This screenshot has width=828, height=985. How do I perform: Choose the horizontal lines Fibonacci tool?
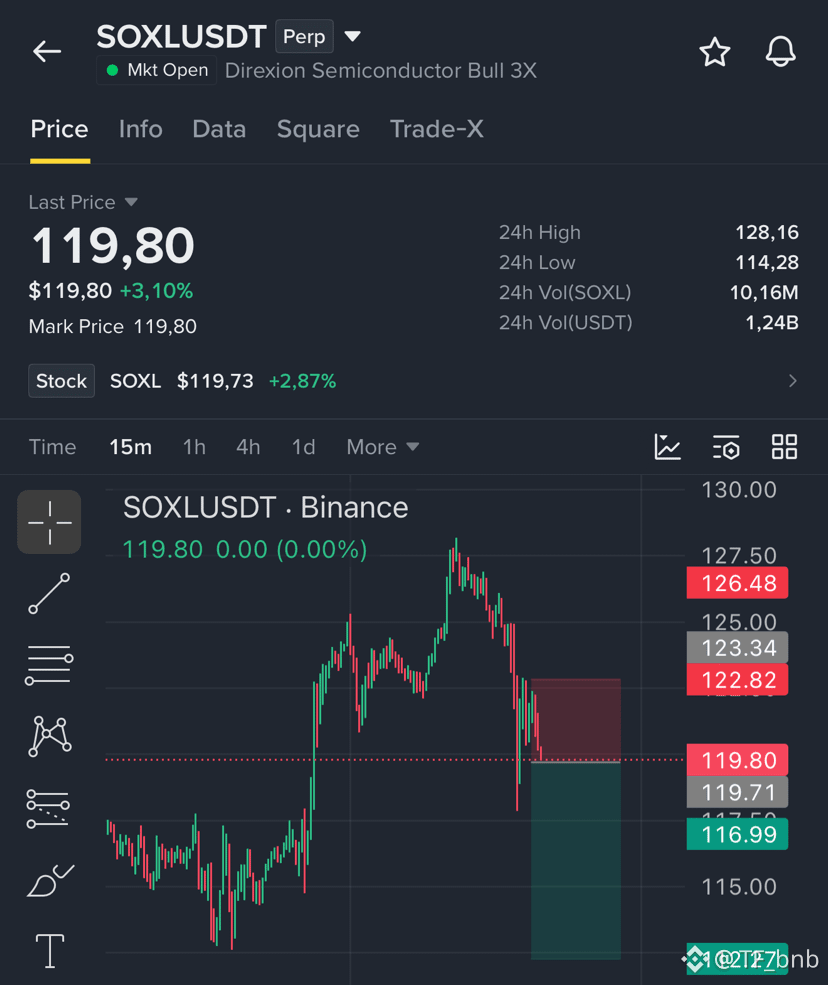click(x=49, y=665)
